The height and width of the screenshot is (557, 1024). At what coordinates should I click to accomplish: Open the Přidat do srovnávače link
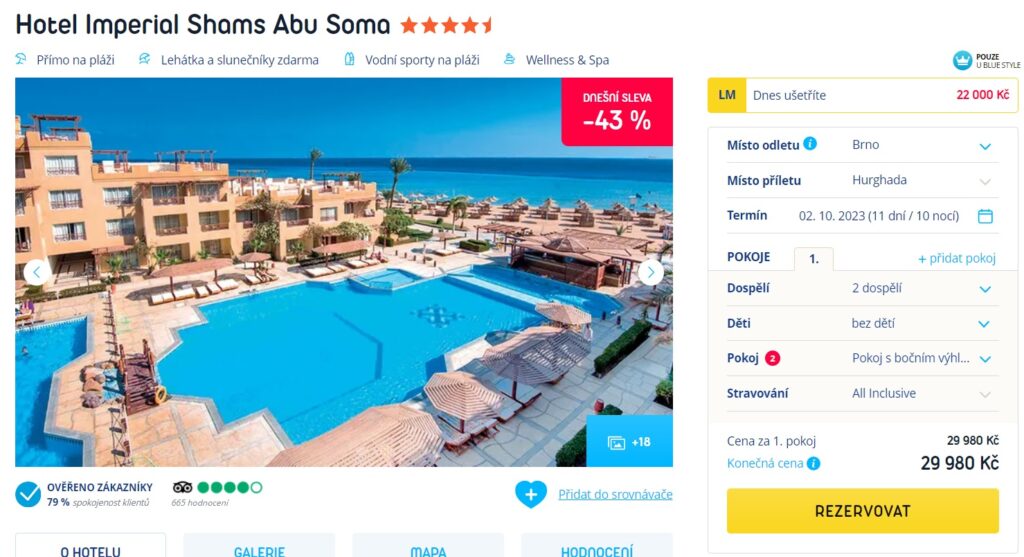coord(615,494)
